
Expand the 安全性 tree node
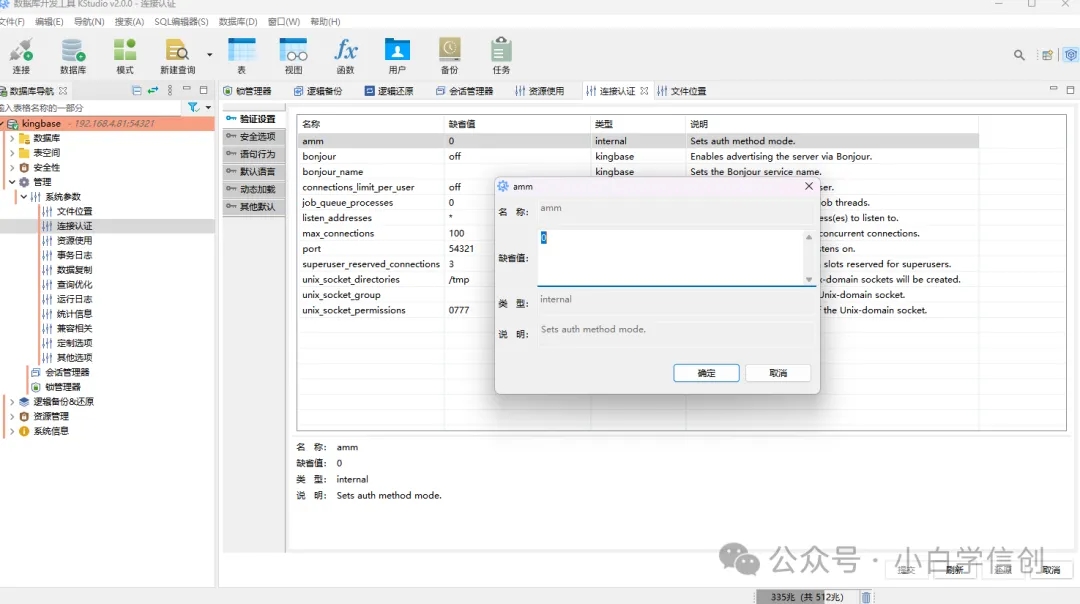coord(12,167)
